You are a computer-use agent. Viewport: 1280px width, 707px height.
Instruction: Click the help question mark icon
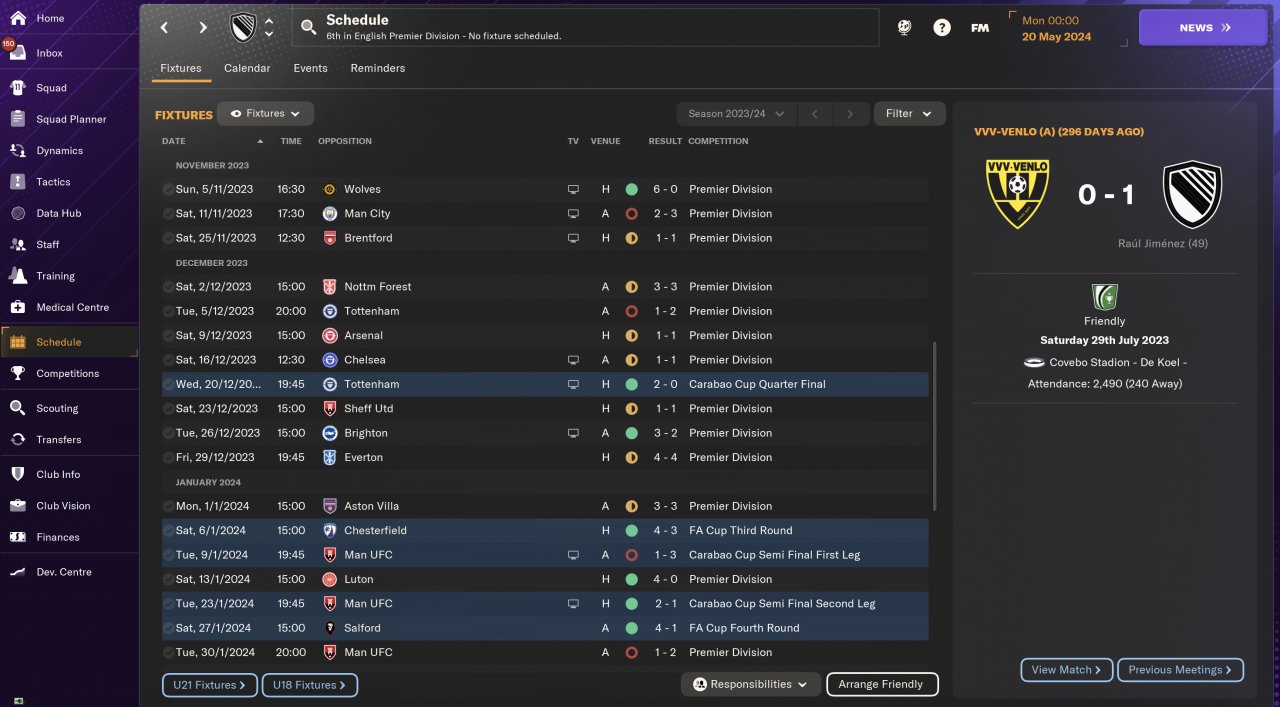click(942, 28)
